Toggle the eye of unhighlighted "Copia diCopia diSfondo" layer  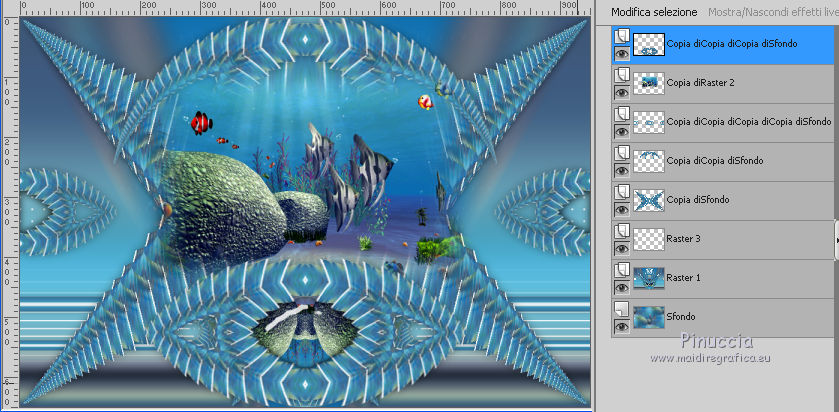point(622,171)
